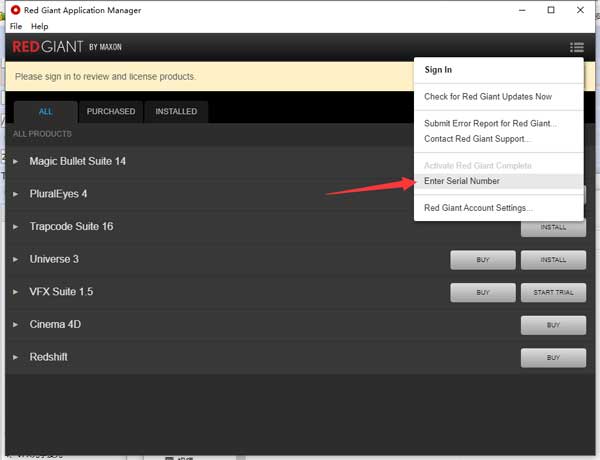
Task: Click the Red Giant by Maxon logo
Action: pyautogui.click(x=69, y=47)
